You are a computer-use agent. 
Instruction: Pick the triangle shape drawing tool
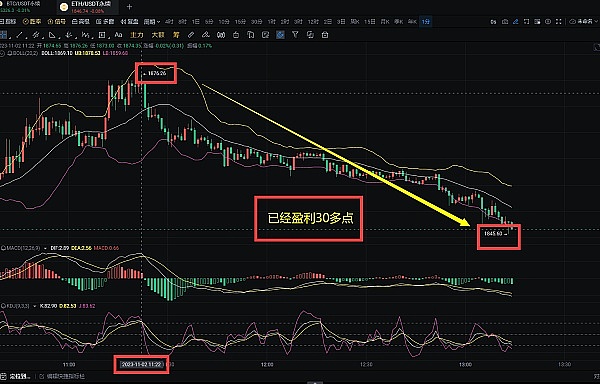pos(52,35)
